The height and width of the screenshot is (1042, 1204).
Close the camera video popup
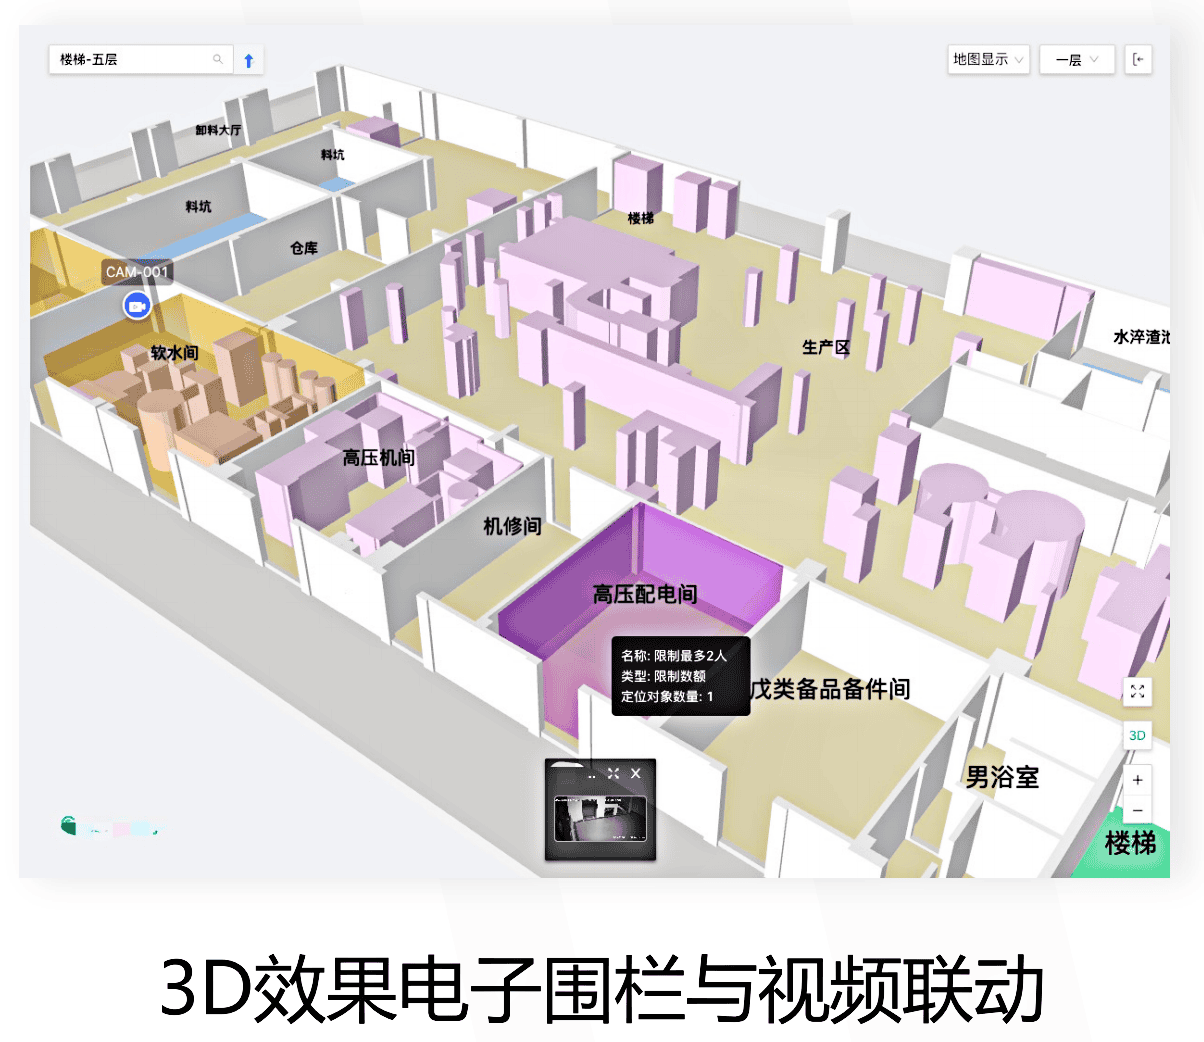636,773
